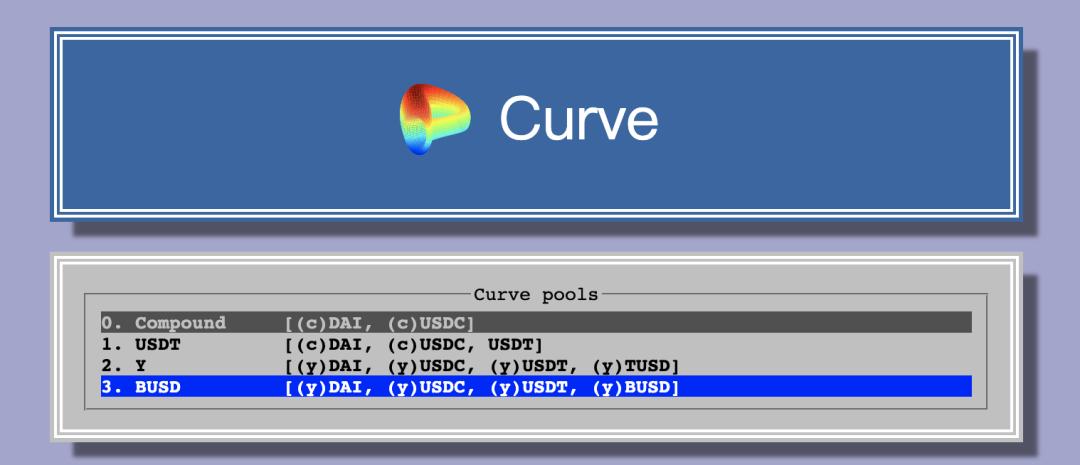This screenshot has height=465, width=1080.
Task: Choose the 2. Y pool entry
Action: (x=536, y=366)
